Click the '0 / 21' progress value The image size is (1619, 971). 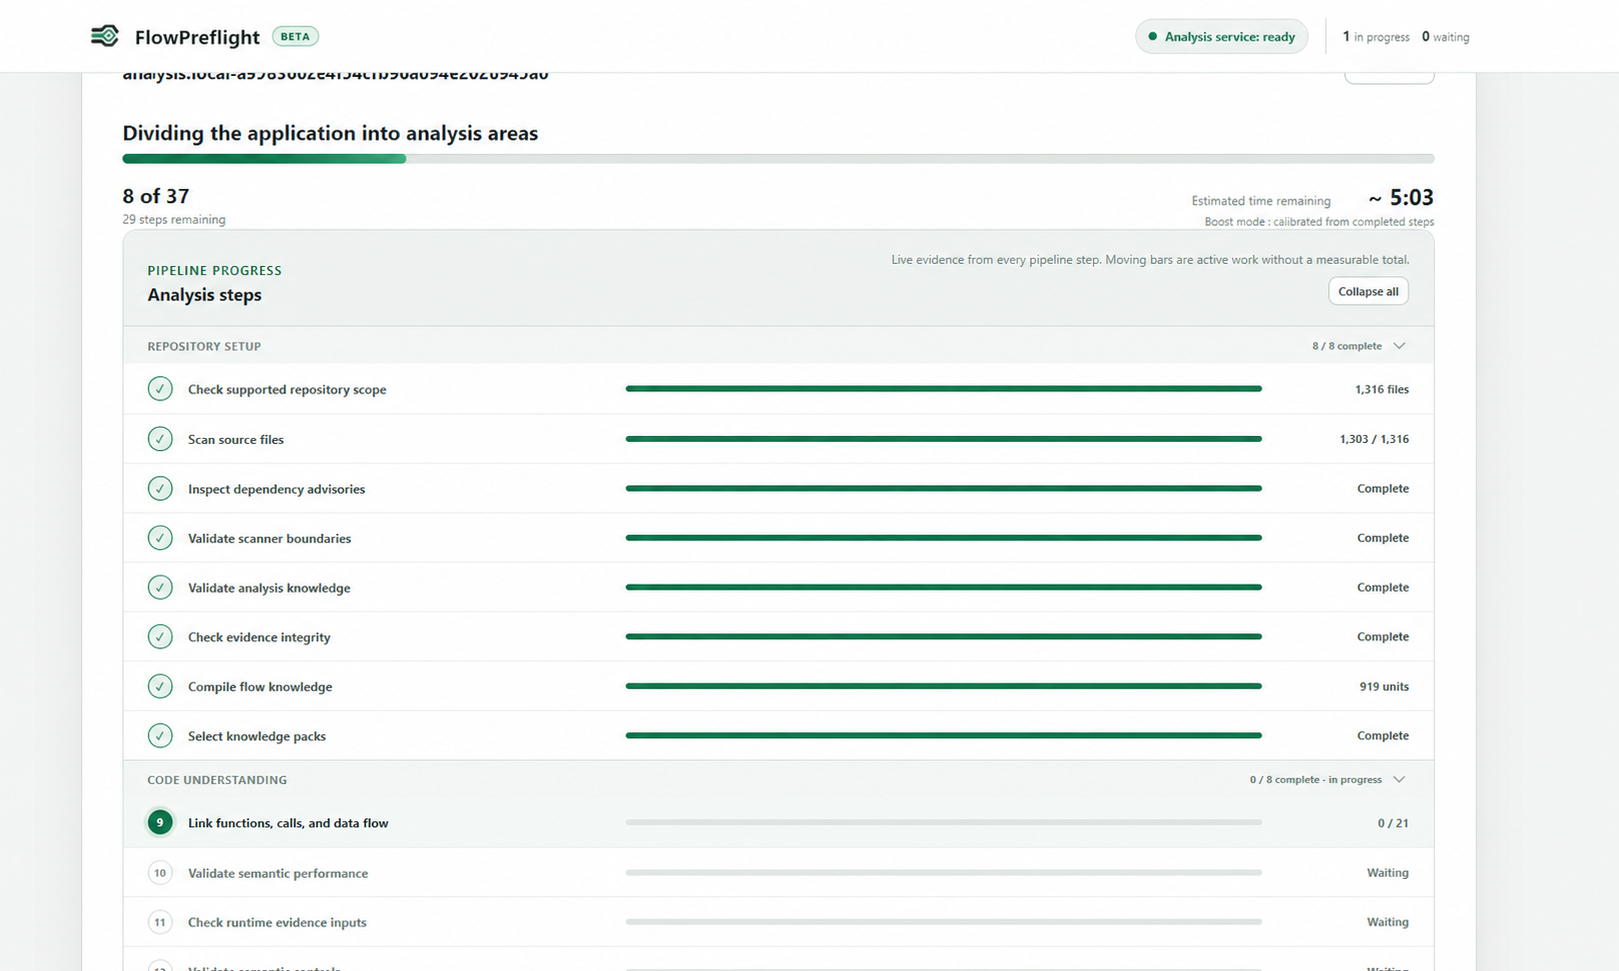point(1393,823)
